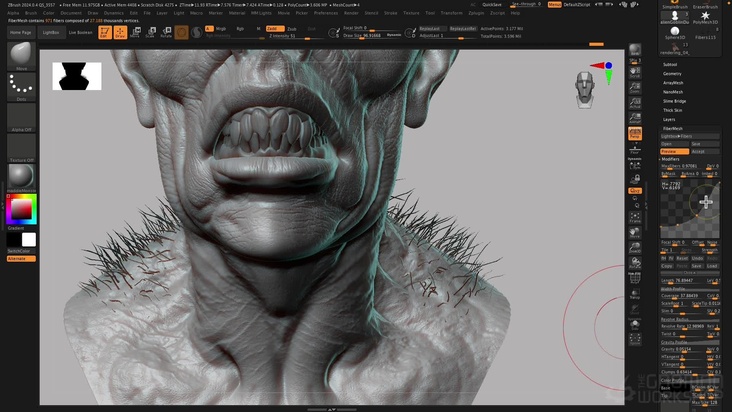Click the Actual size icon
Image resolution: width=732 pixels, height=412 pixels.
(x=635, y=103)
